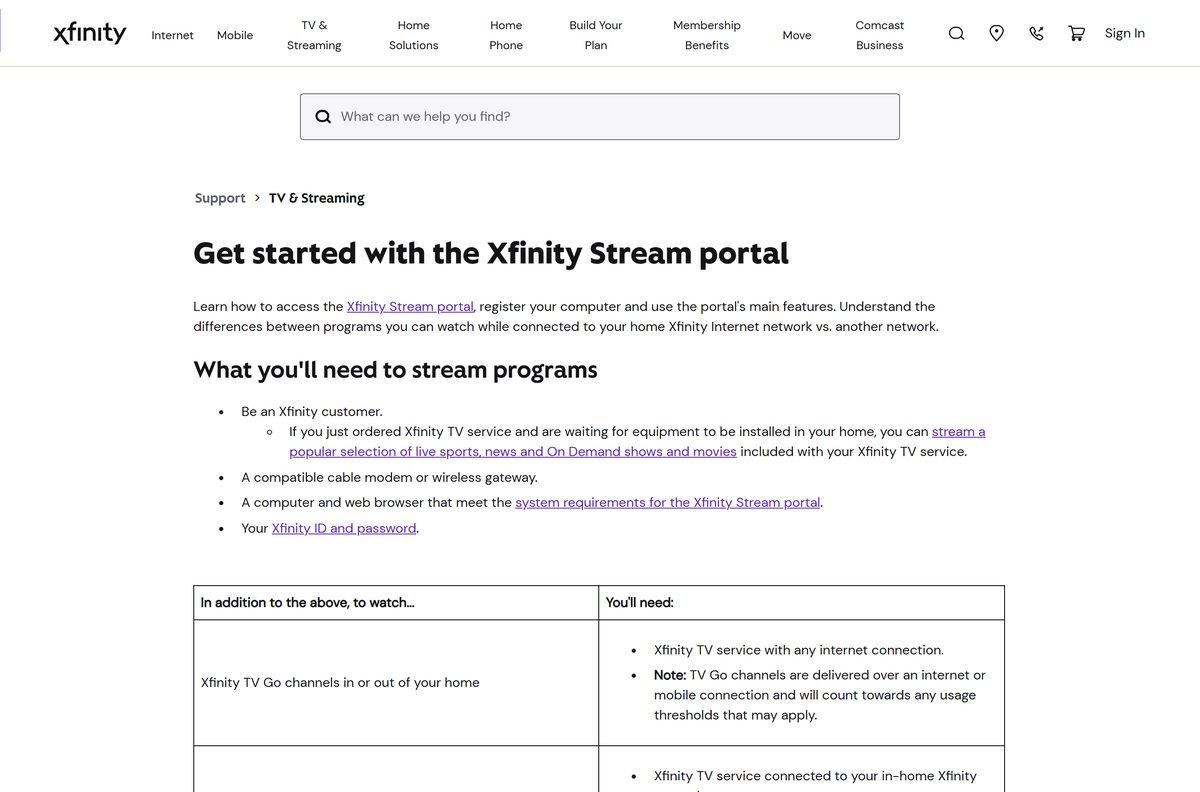Click 'In addition to the above, to watch...' header cell

coord(396,603)
